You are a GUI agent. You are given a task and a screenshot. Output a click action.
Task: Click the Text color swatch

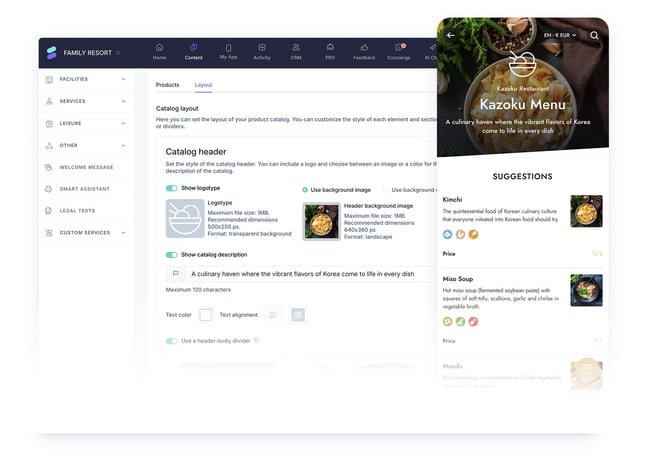(x=205, y=314)
